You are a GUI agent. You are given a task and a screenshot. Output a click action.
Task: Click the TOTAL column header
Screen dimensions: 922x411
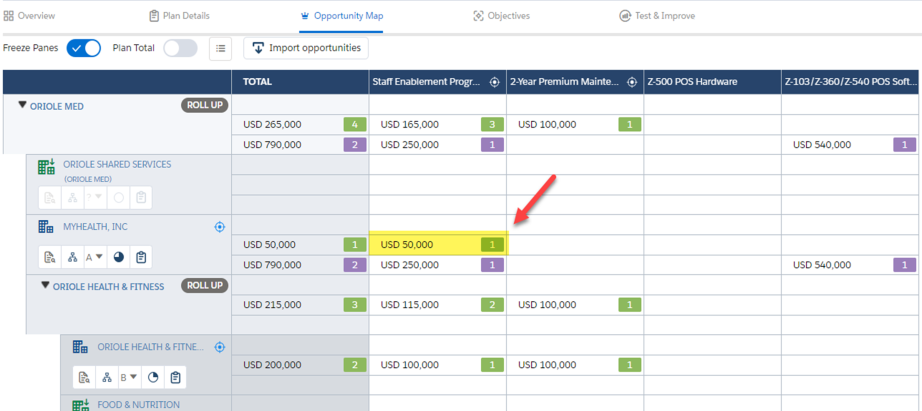pos(300,82)
